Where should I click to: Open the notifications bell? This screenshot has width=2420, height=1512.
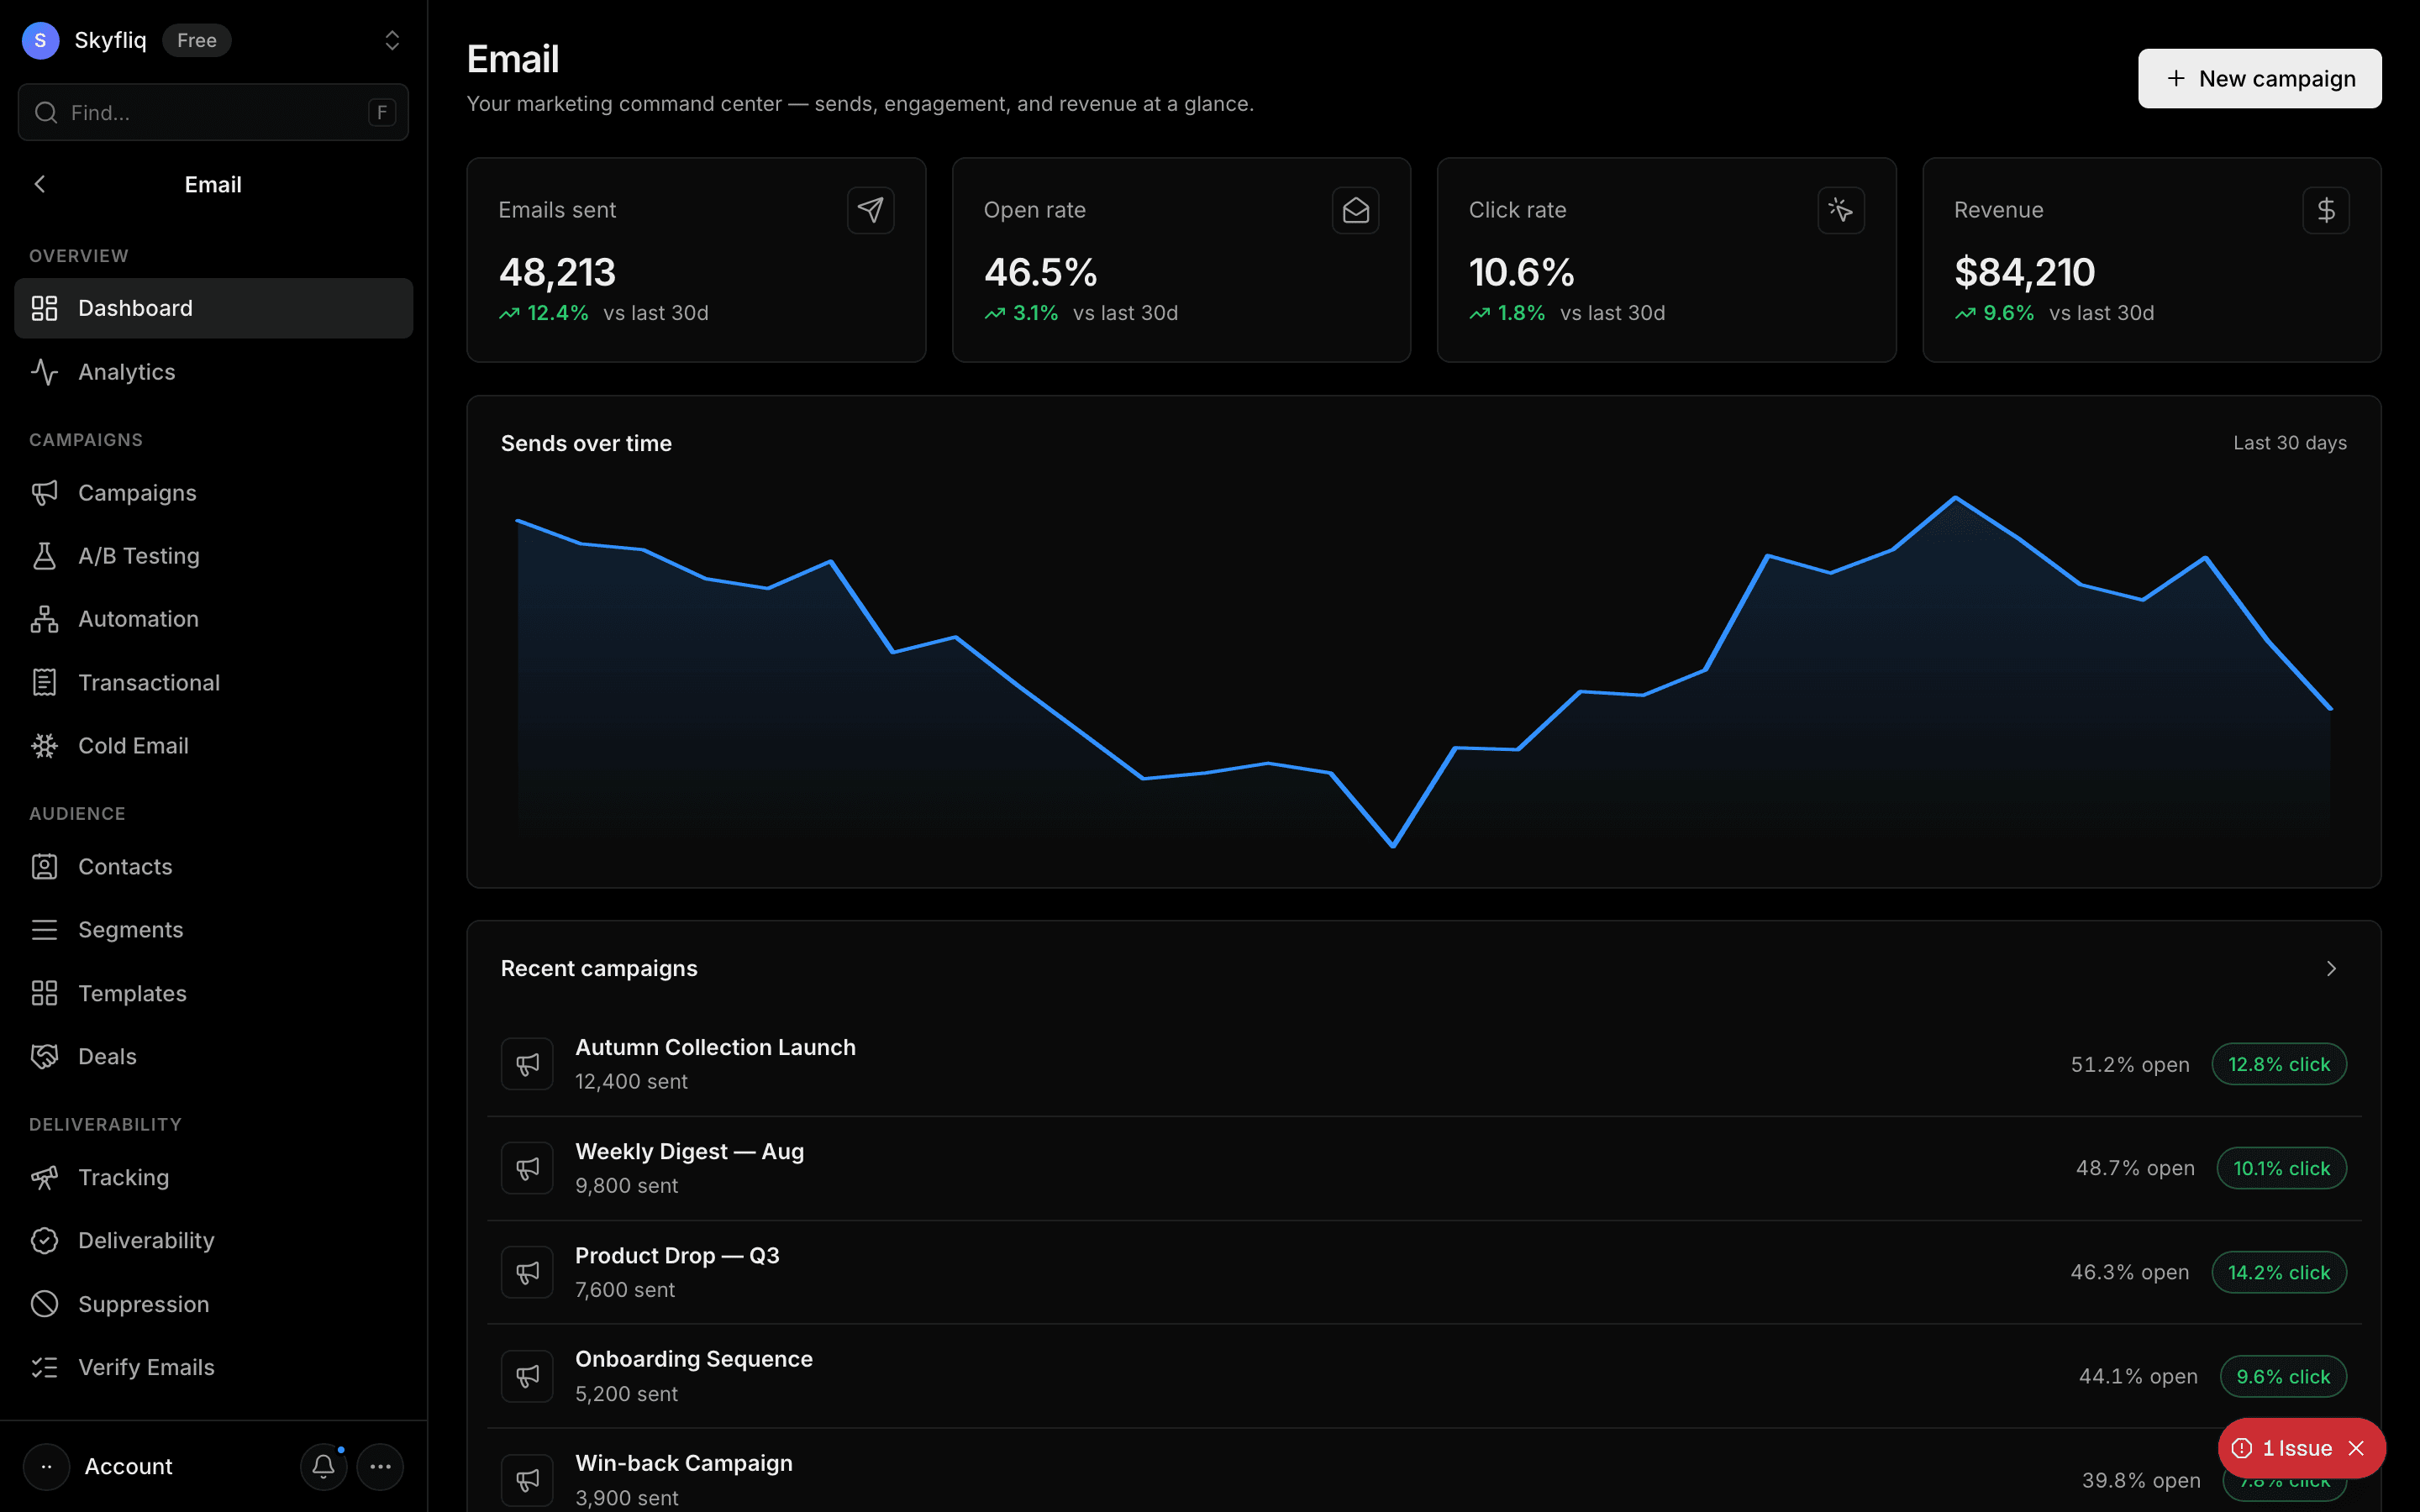click(x=323, y=1467)
